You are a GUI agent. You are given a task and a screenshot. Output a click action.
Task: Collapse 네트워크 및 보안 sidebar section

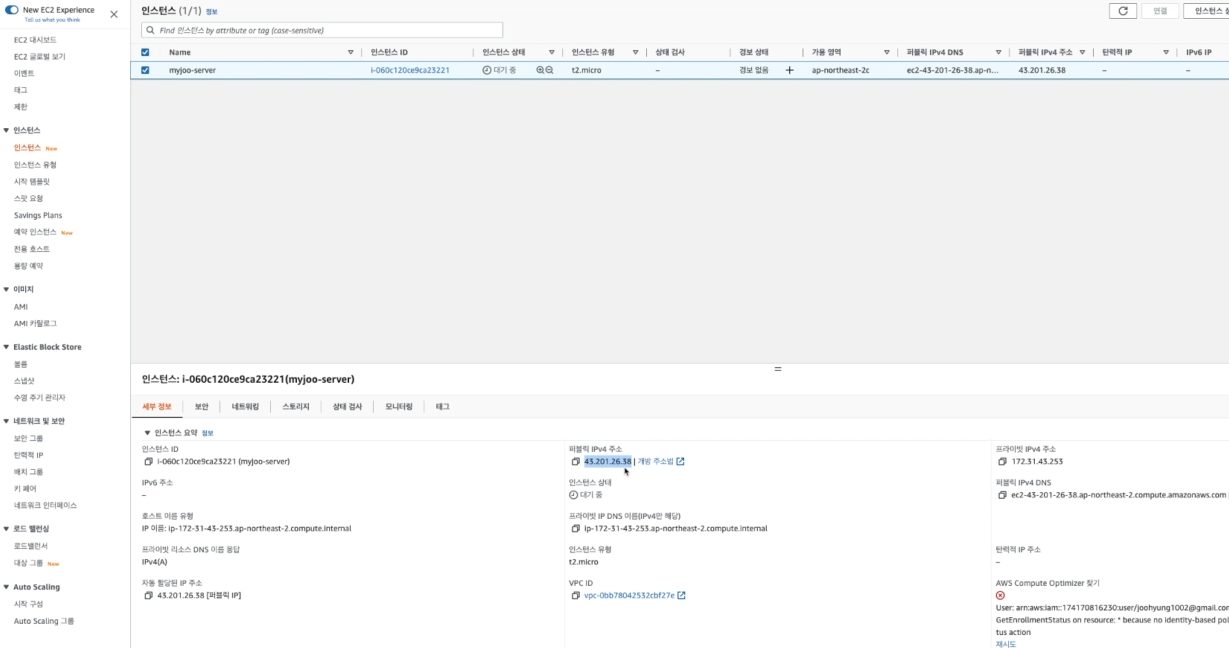(6, 421)
